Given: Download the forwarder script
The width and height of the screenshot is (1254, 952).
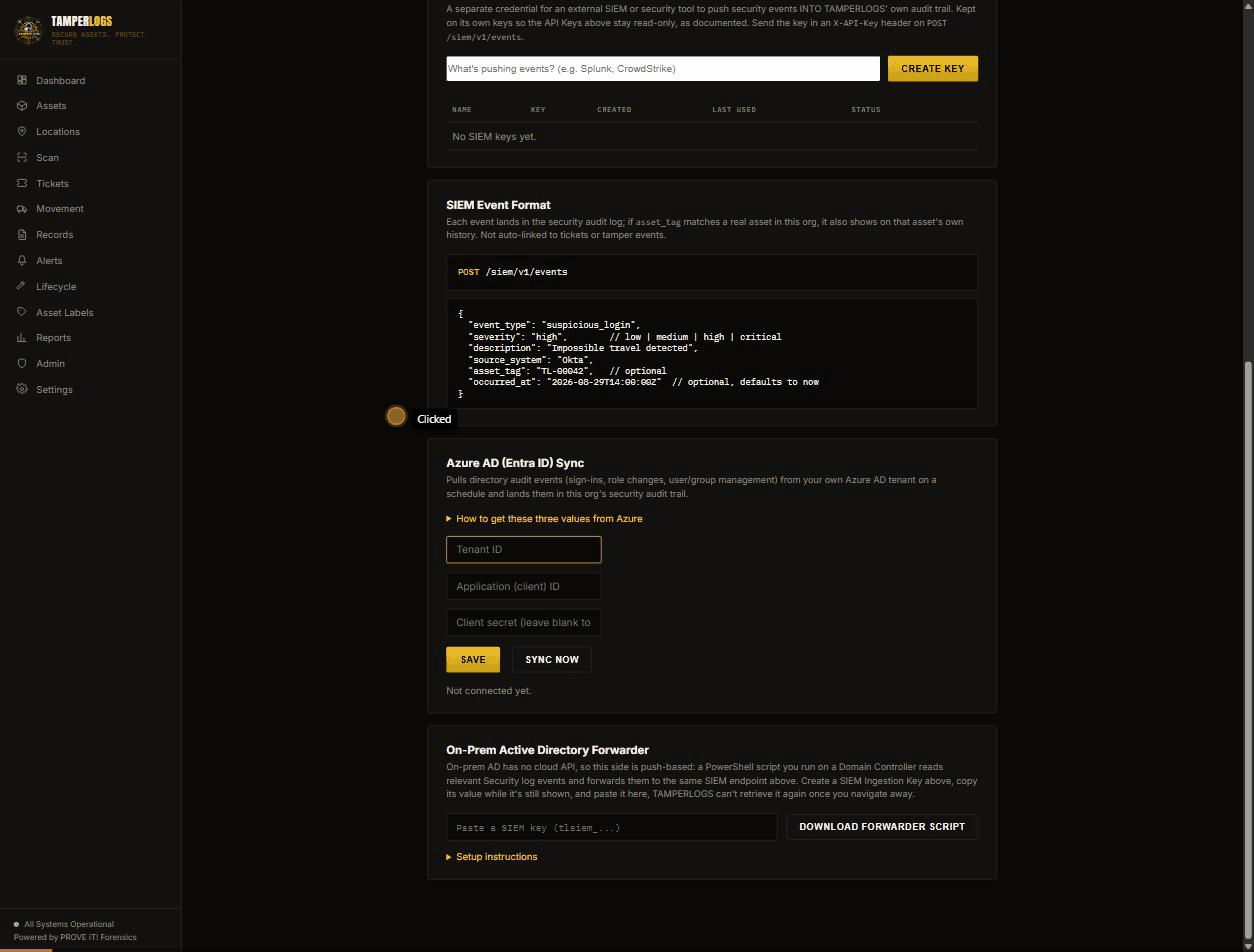Looking at the screenshot, I should coord(882,826).
